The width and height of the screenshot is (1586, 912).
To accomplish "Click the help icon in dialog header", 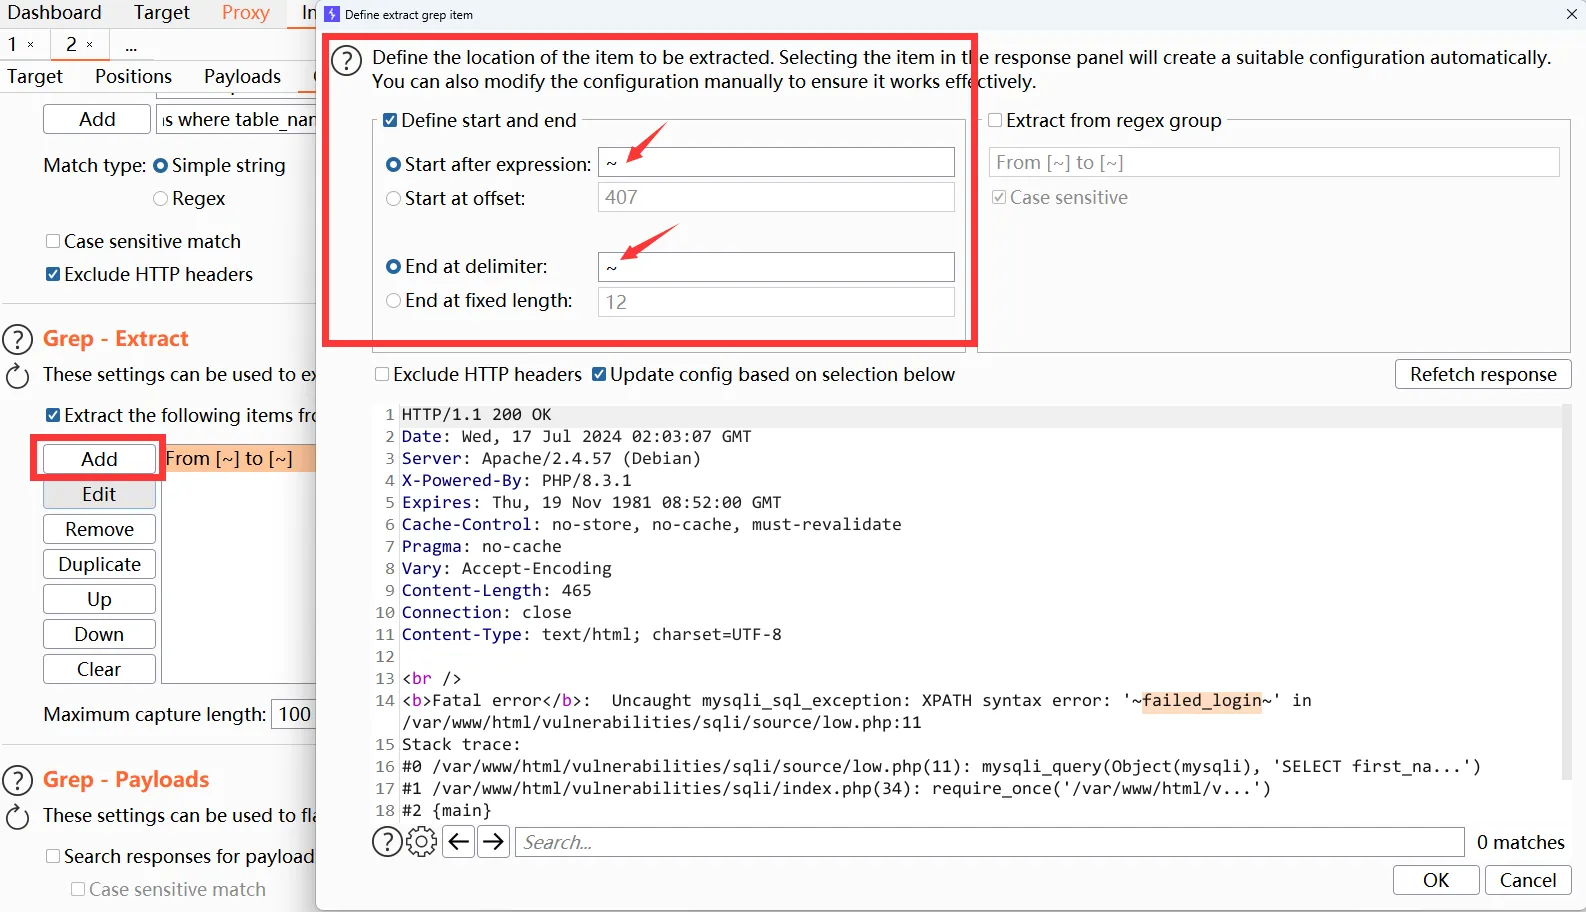I will (x=346, y=61).
